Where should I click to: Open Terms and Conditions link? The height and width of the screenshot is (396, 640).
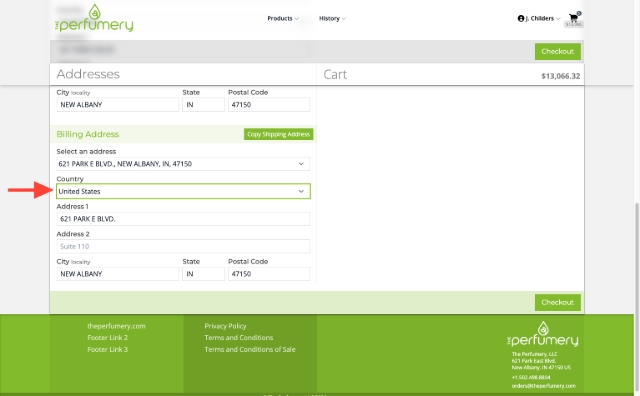coord(239,338)
